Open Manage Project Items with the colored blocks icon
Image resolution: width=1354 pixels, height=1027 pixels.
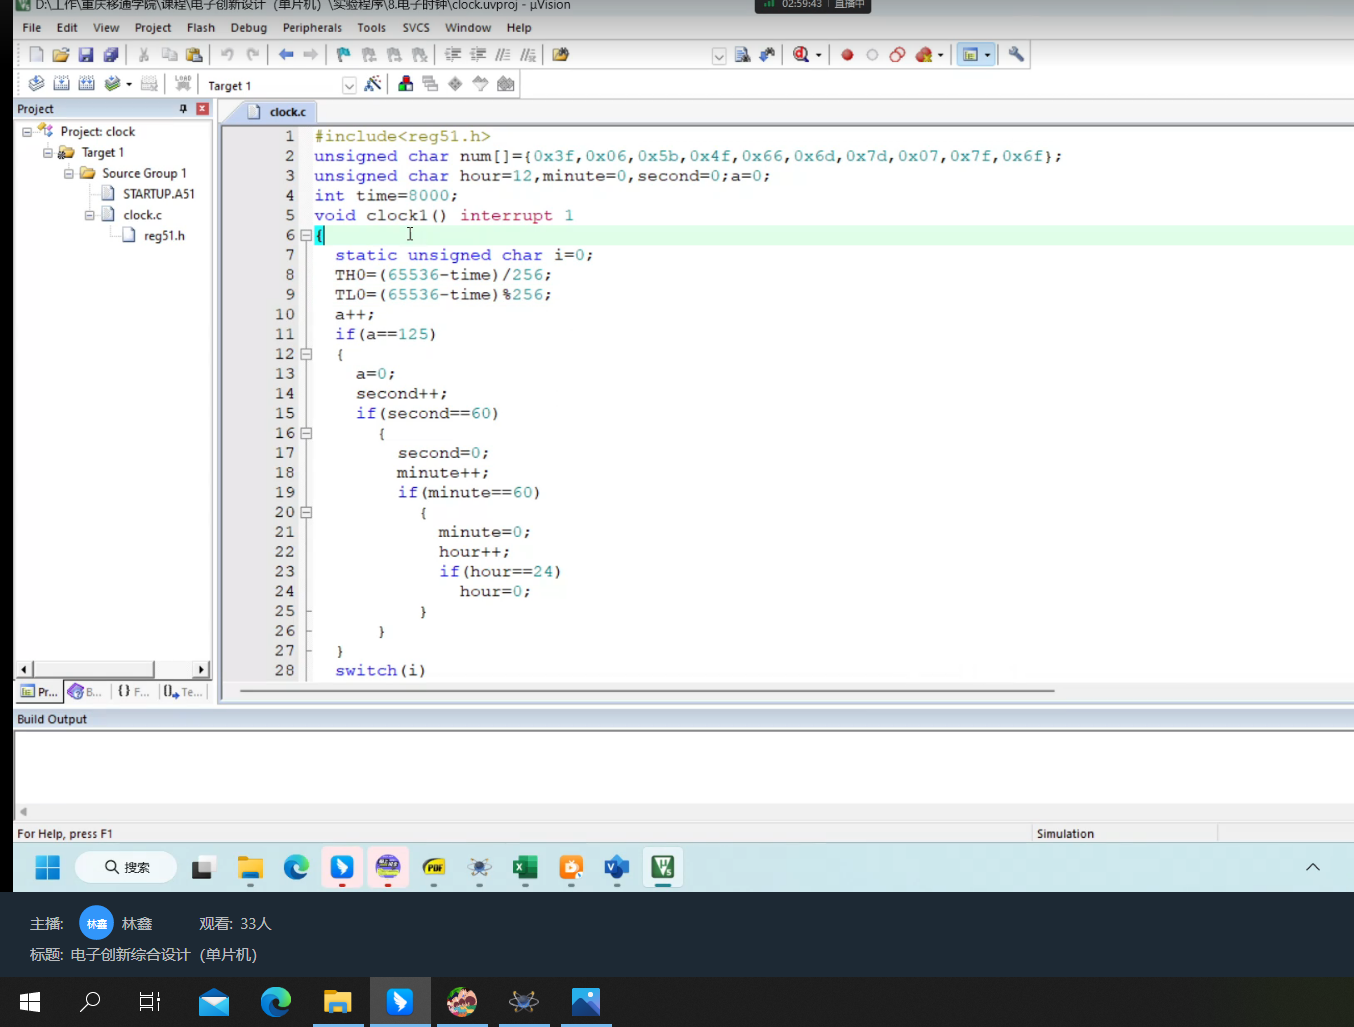tap(405, 84)
